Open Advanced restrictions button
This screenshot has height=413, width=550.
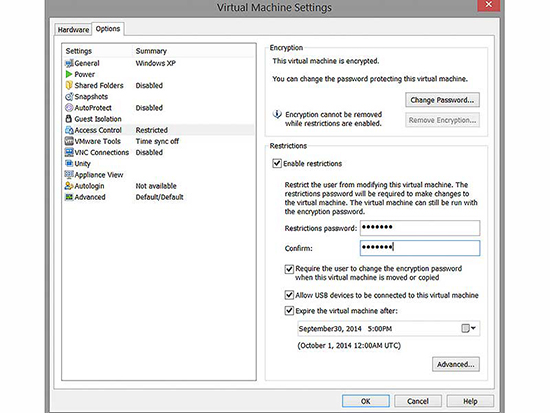[x=456, y=364]
